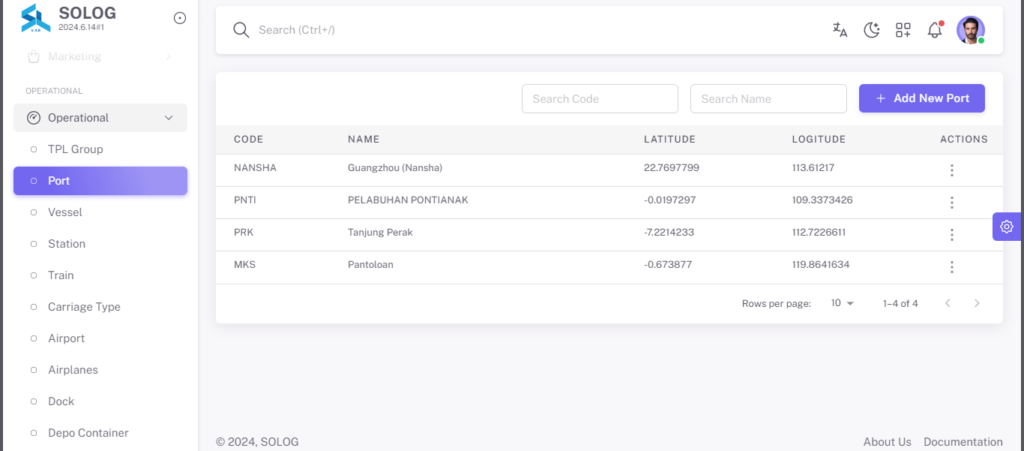Open the settings gear customizer tab
Viewport: 1024px width, 451px height.
click(1006, 226)
